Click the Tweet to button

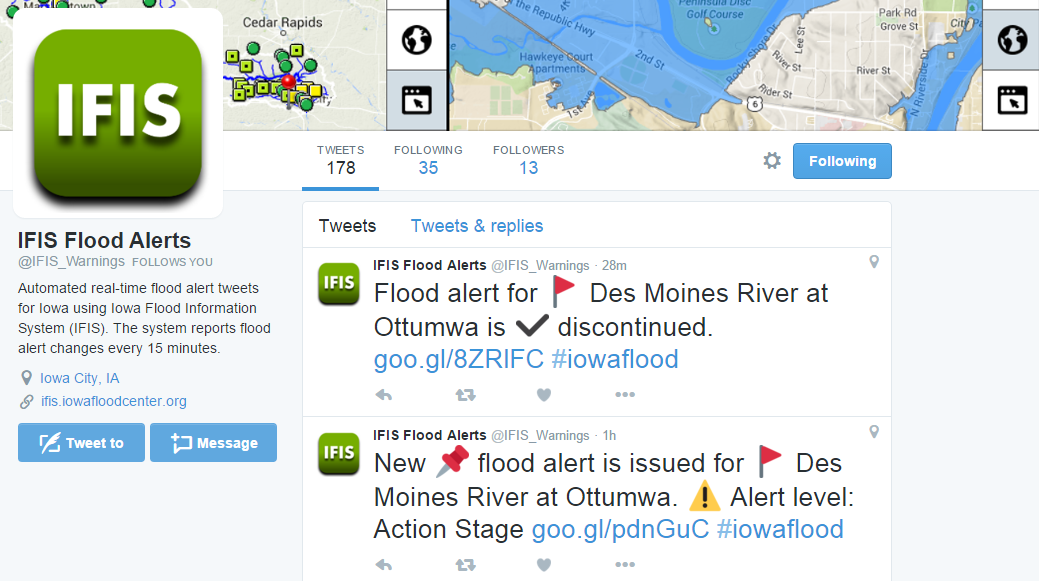click(82, 443)
